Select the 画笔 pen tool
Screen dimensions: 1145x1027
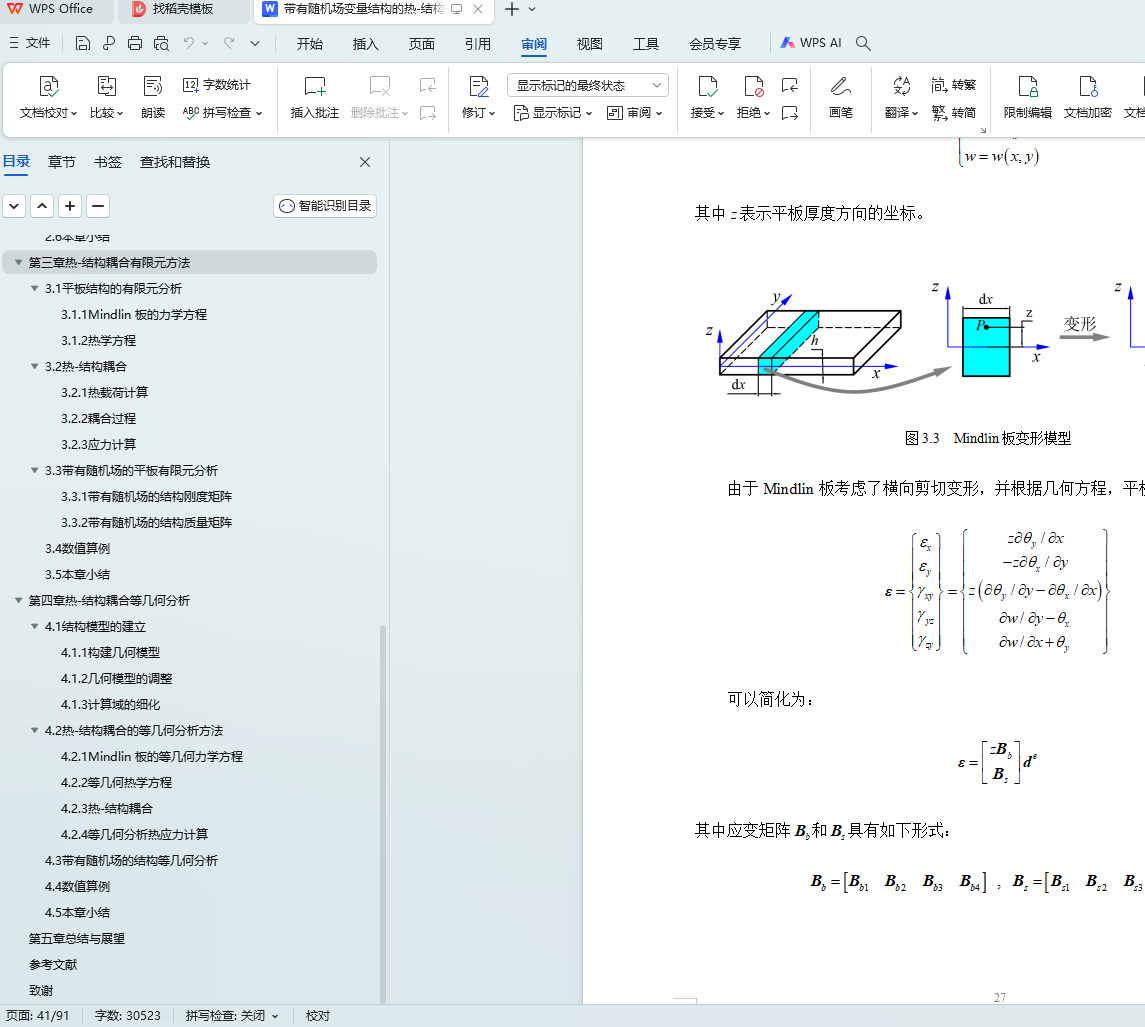coord(840,97)
